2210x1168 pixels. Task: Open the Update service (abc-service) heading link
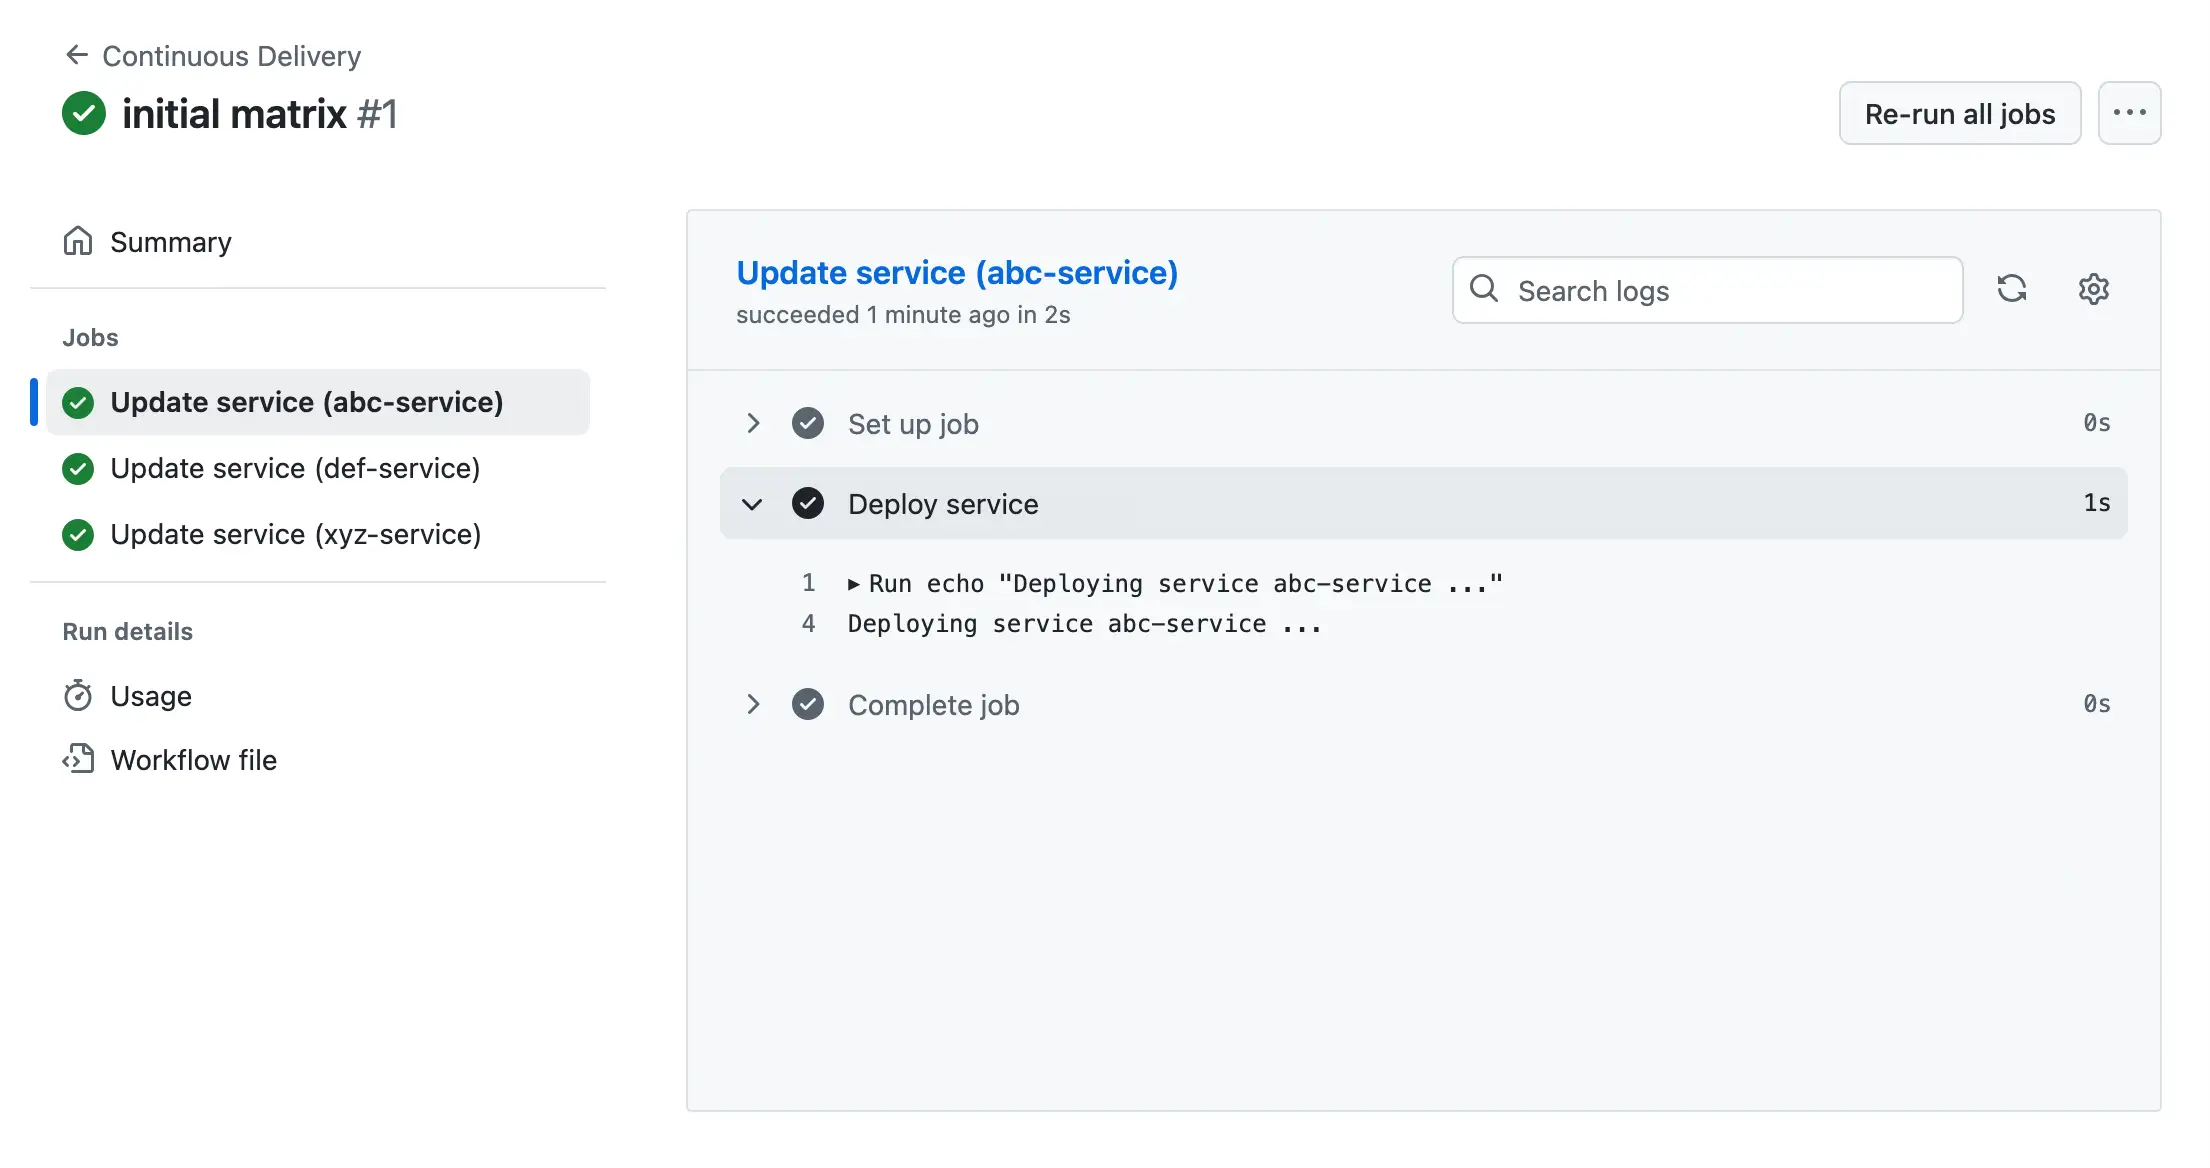[957, 272]
